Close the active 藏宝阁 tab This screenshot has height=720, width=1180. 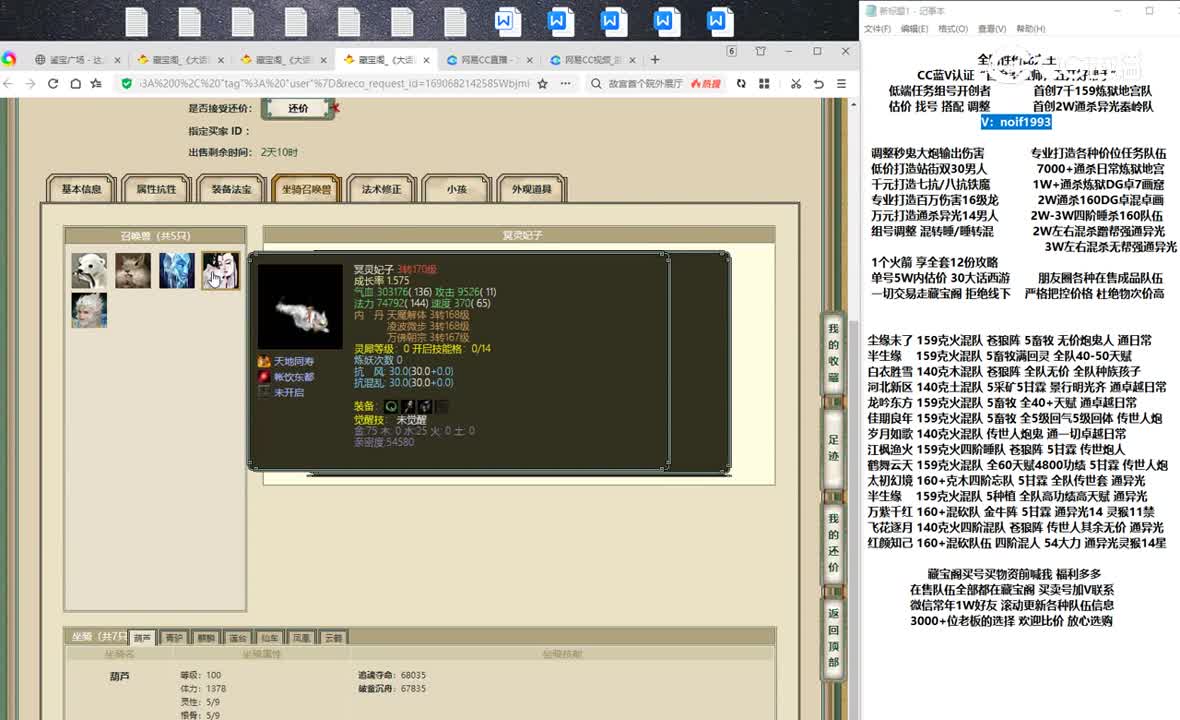tap(427, 60)
